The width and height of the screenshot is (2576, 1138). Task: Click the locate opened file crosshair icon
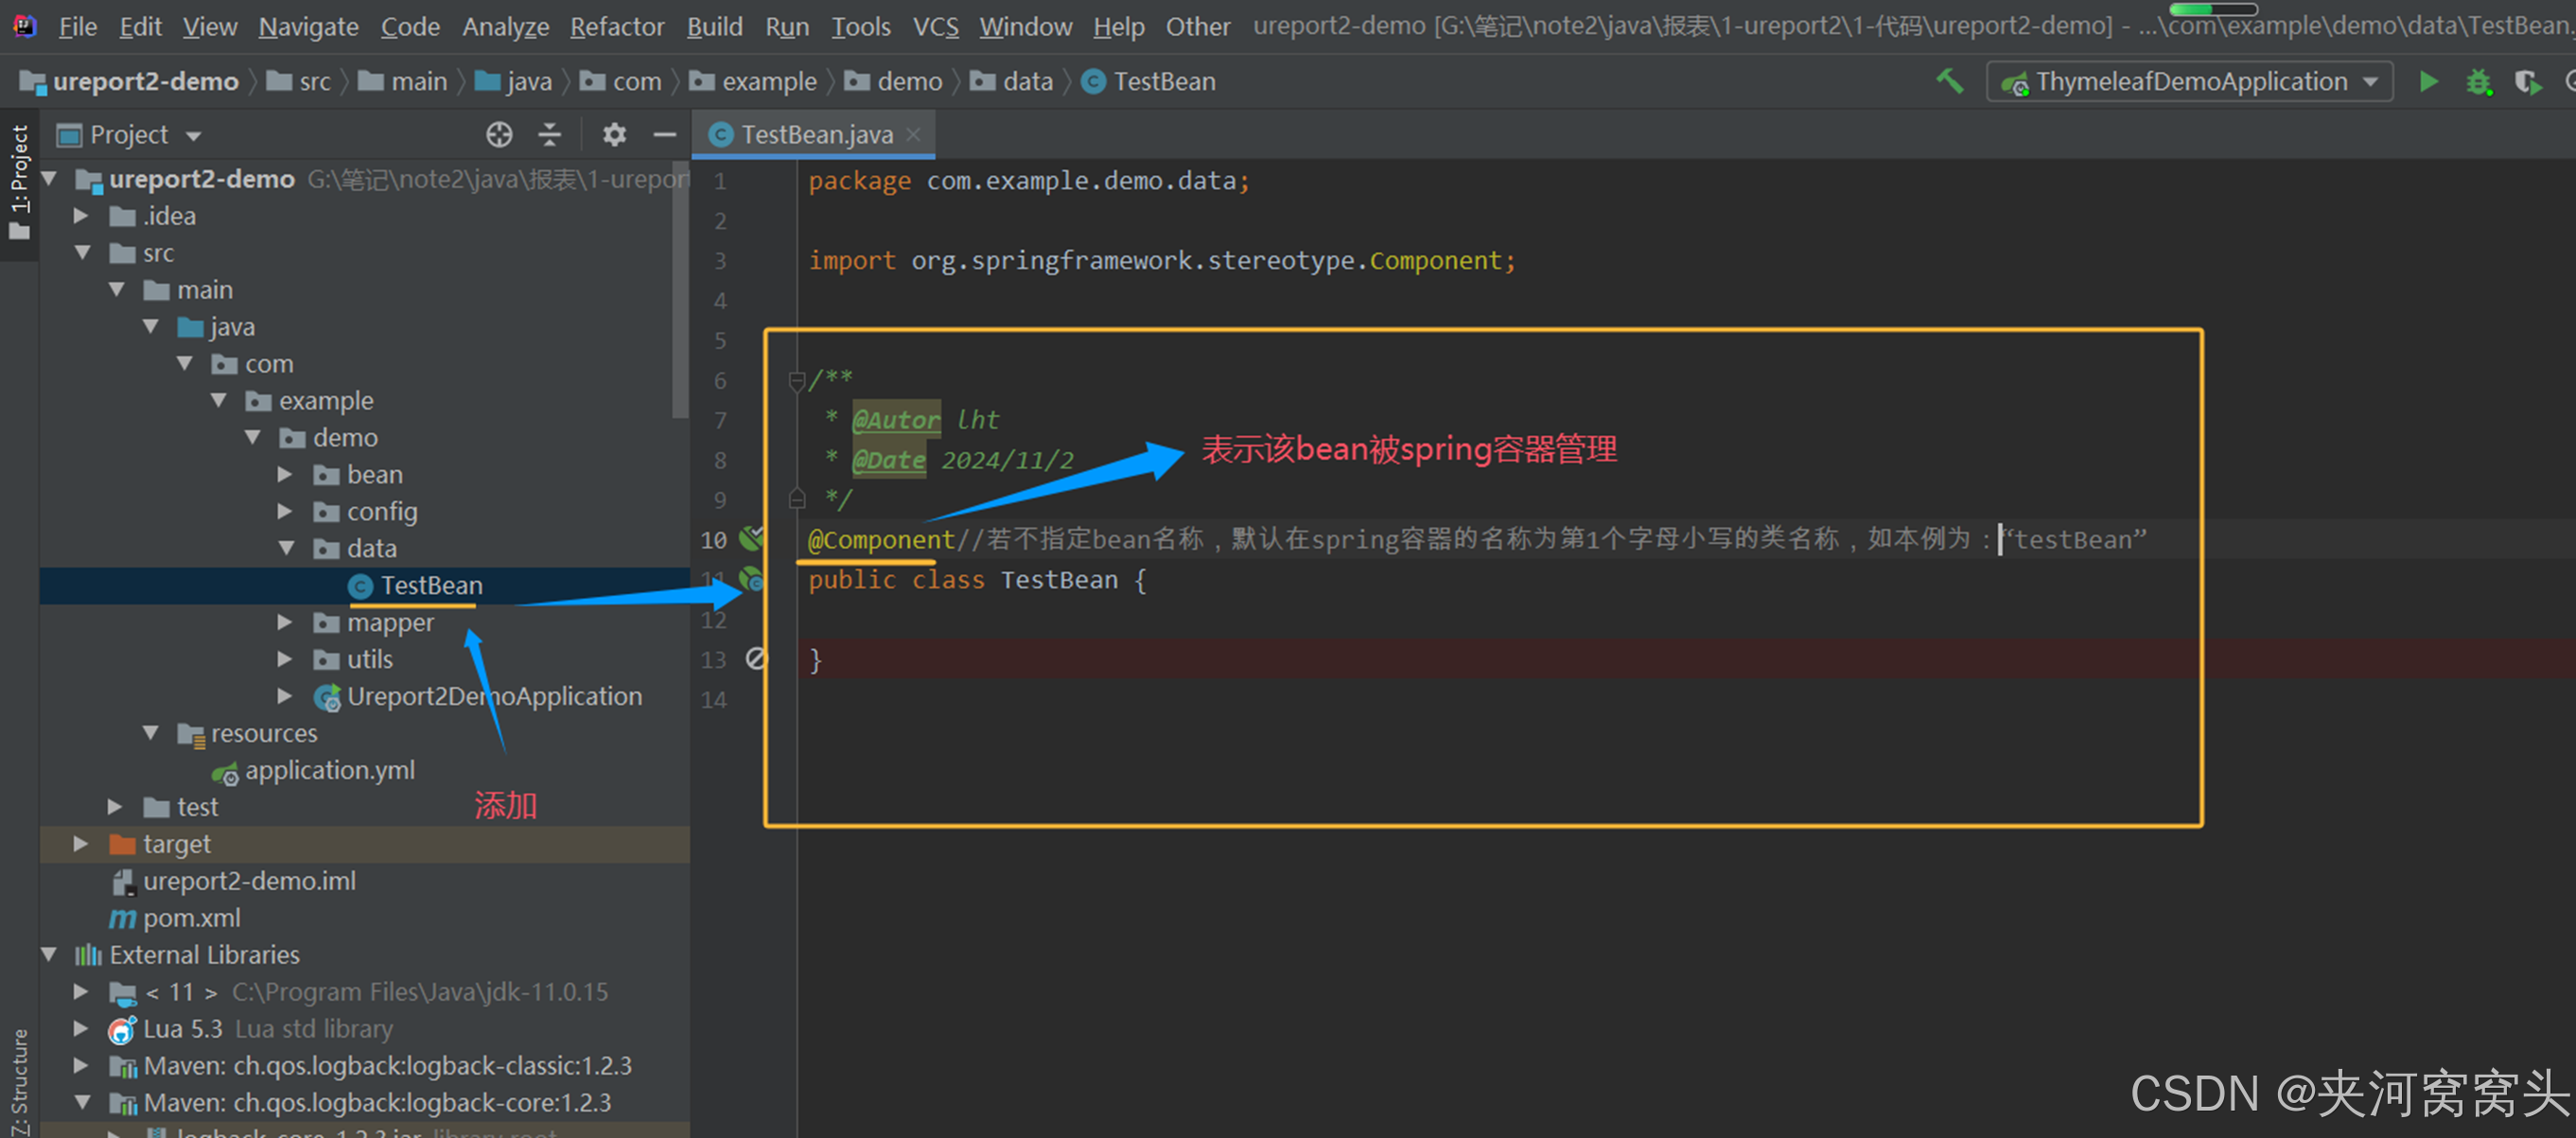(x=499, y=134)
